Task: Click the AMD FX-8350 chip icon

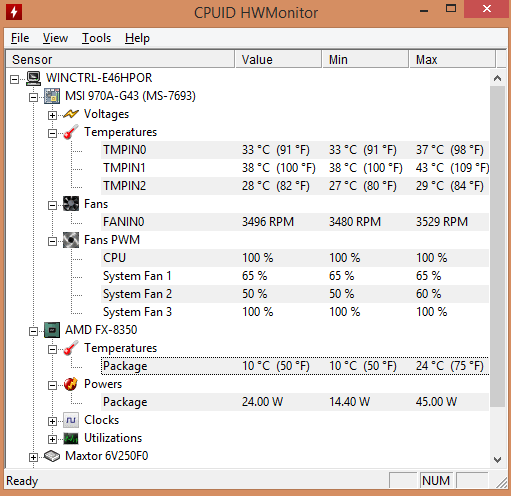Action: [x=52, y=330]
